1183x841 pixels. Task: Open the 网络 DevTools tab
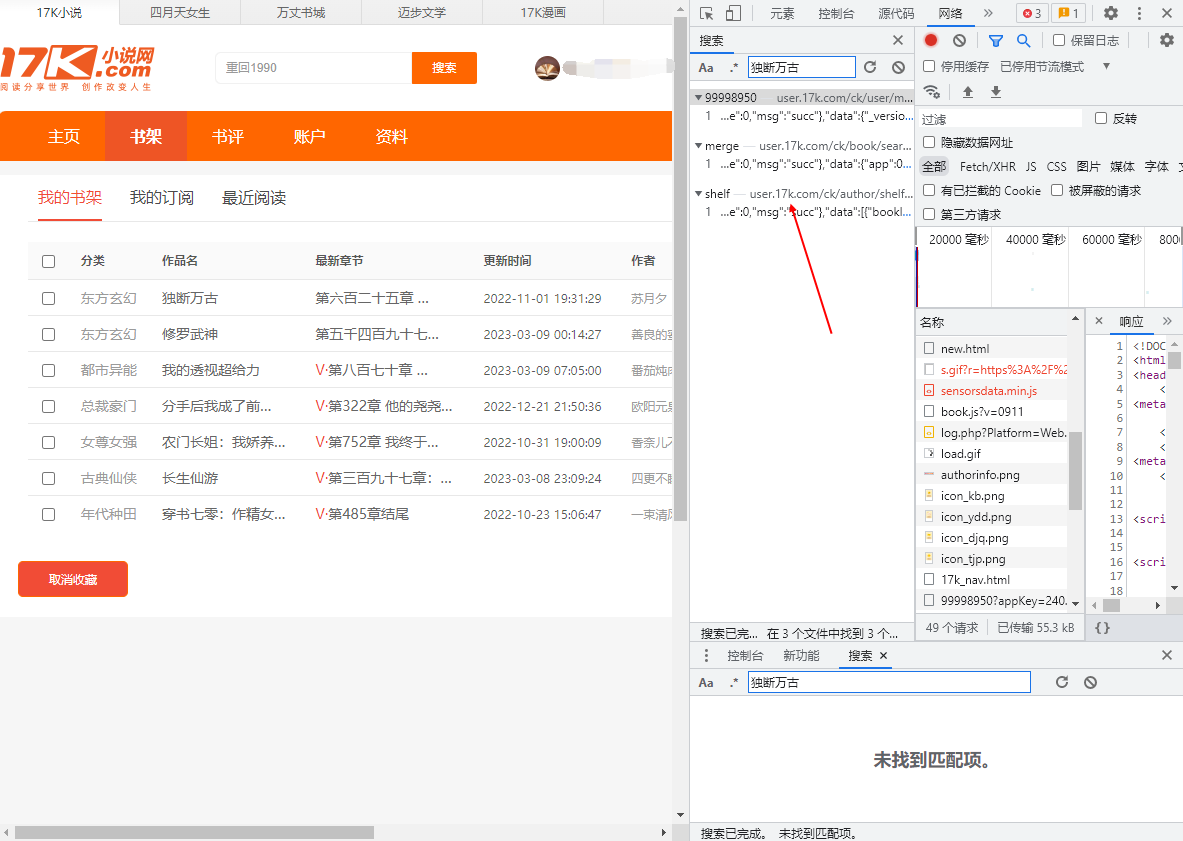(x=951, y=14)
